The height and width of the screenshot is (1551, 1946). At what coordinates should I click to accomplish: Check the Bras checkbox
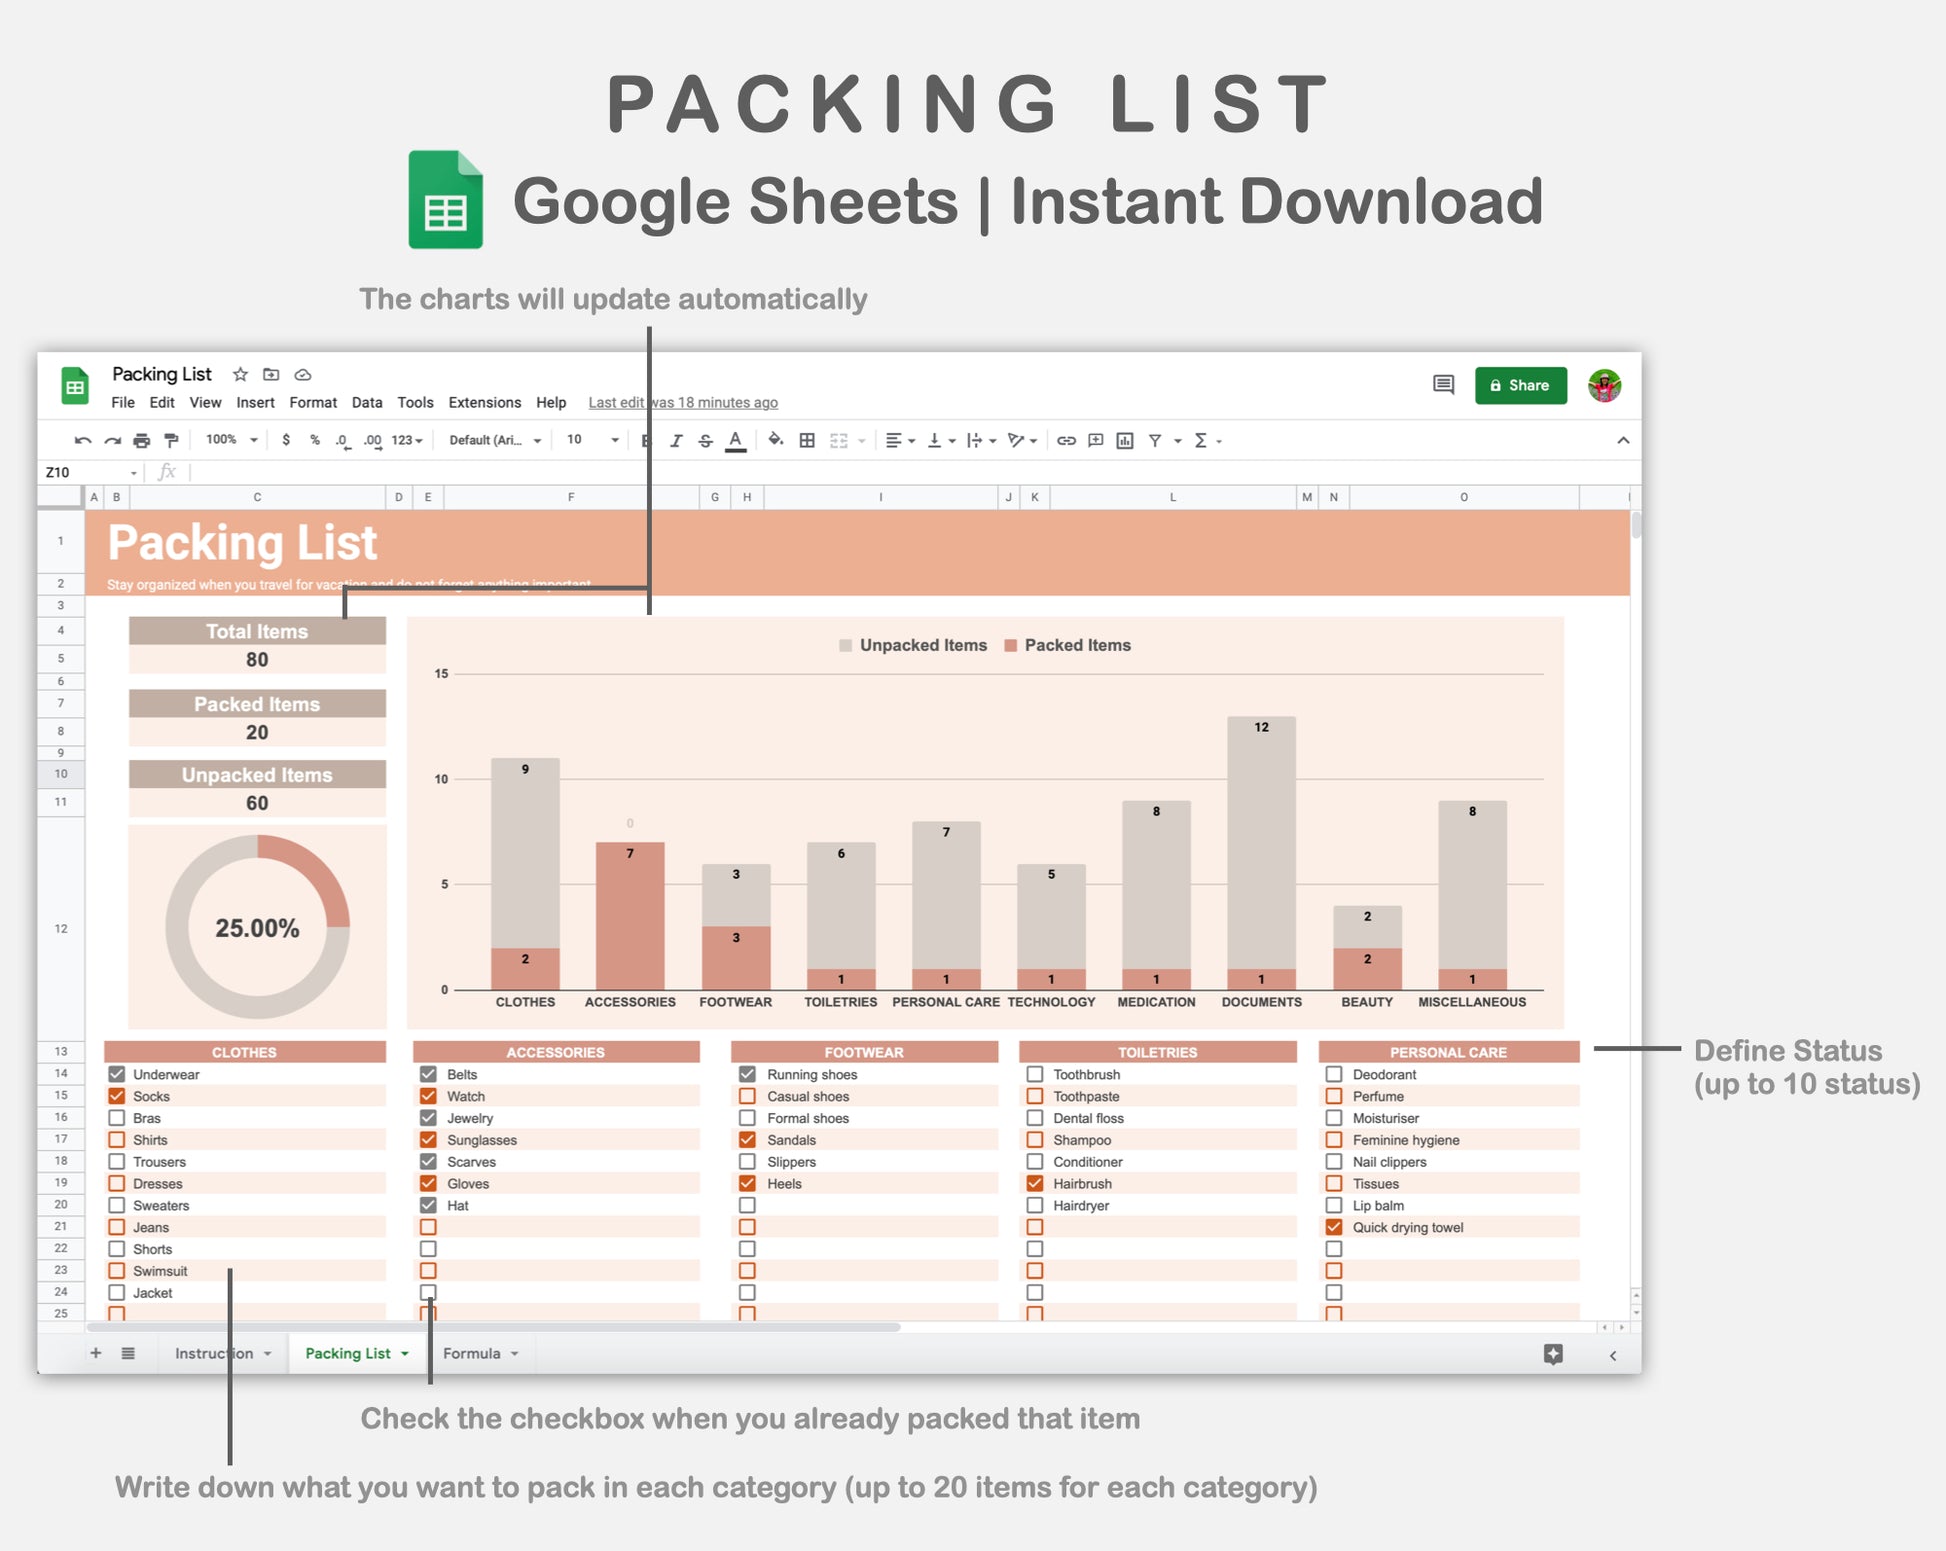[x=117, y=1118]
